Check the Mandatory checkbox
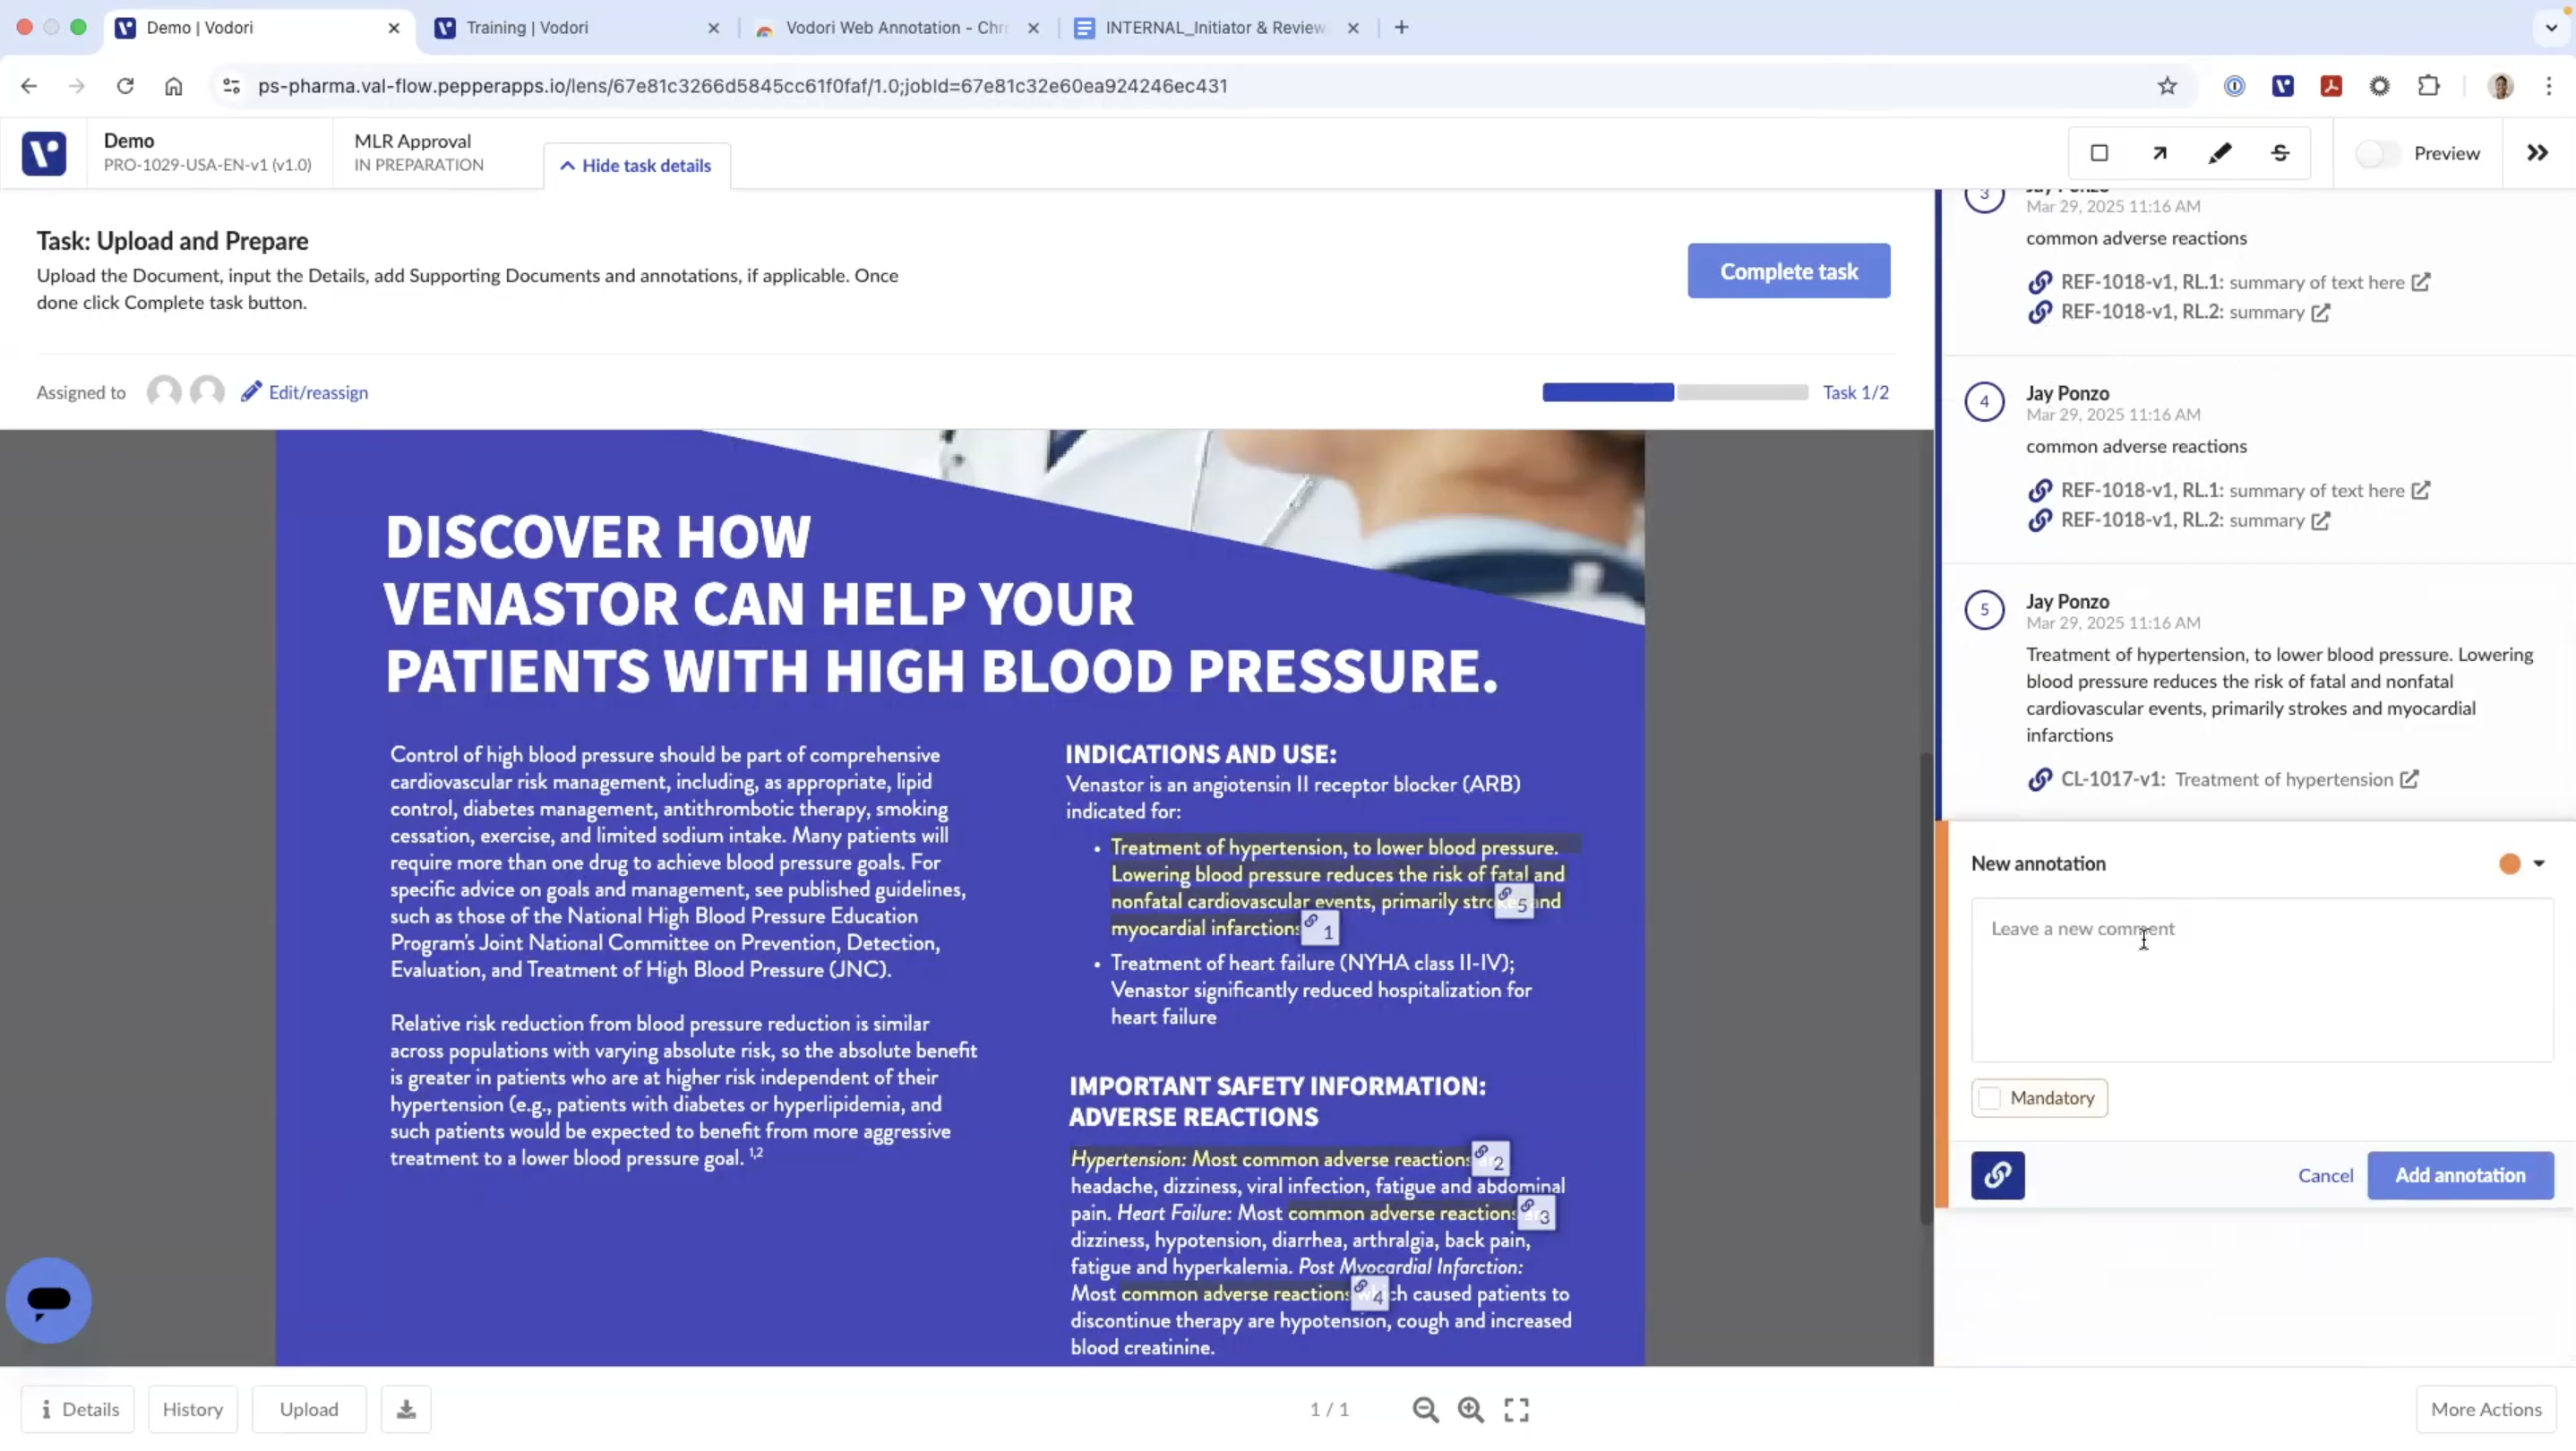The image size is (2576, 1451). coord(1990,1098)
